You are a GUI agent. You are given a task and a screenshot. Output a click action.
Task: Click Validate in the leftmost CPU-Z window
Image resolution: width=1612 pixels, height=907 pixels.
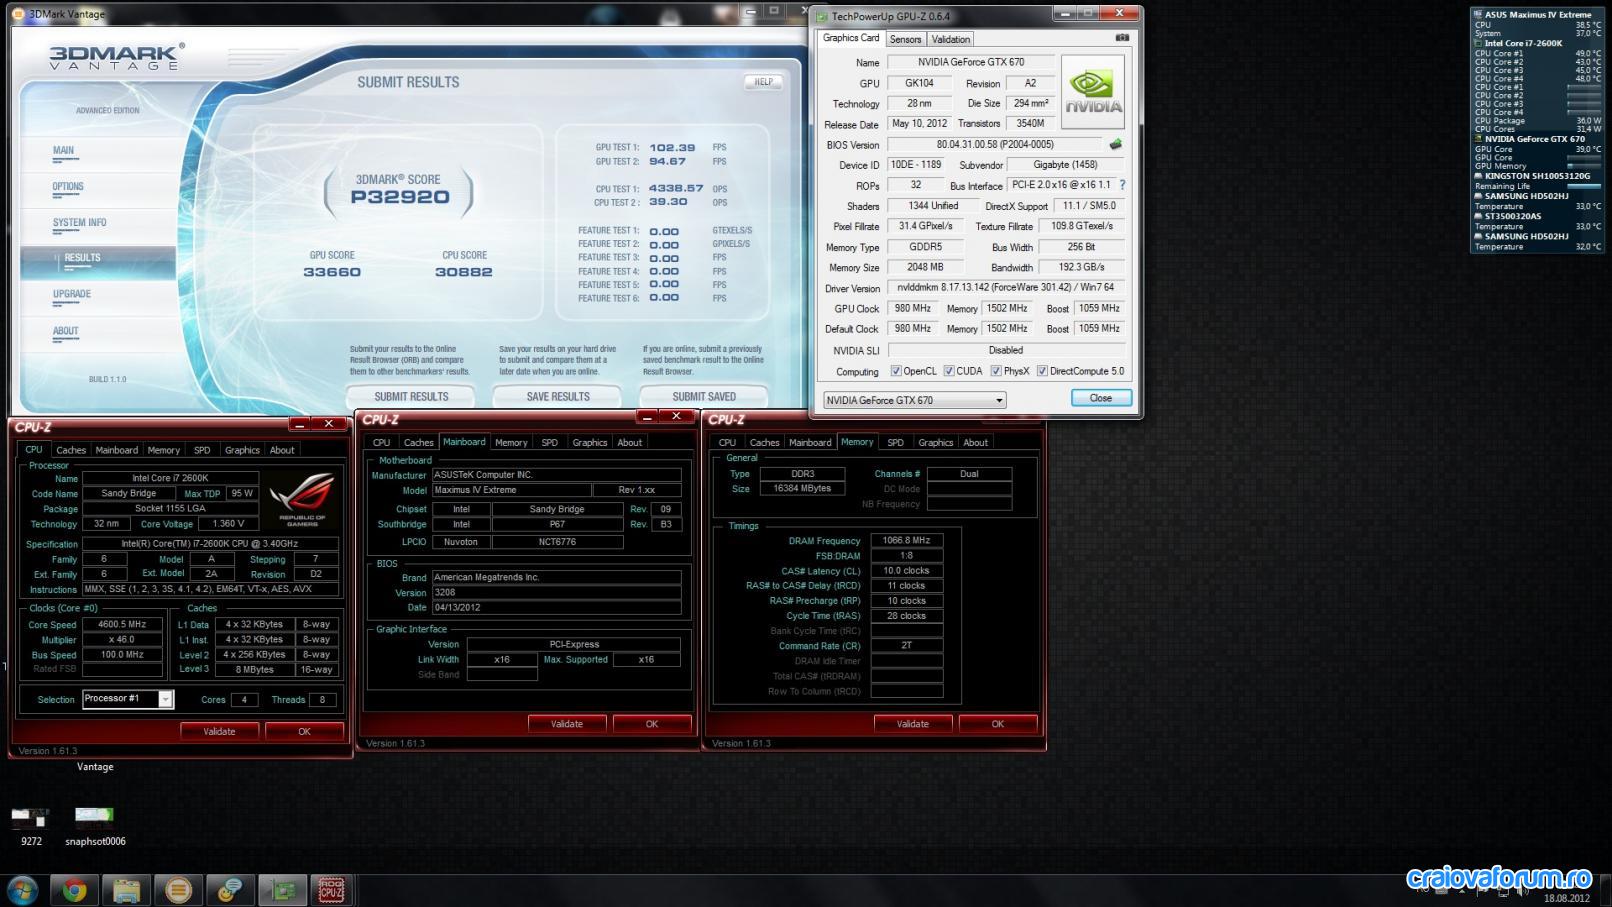coord(220,731)
